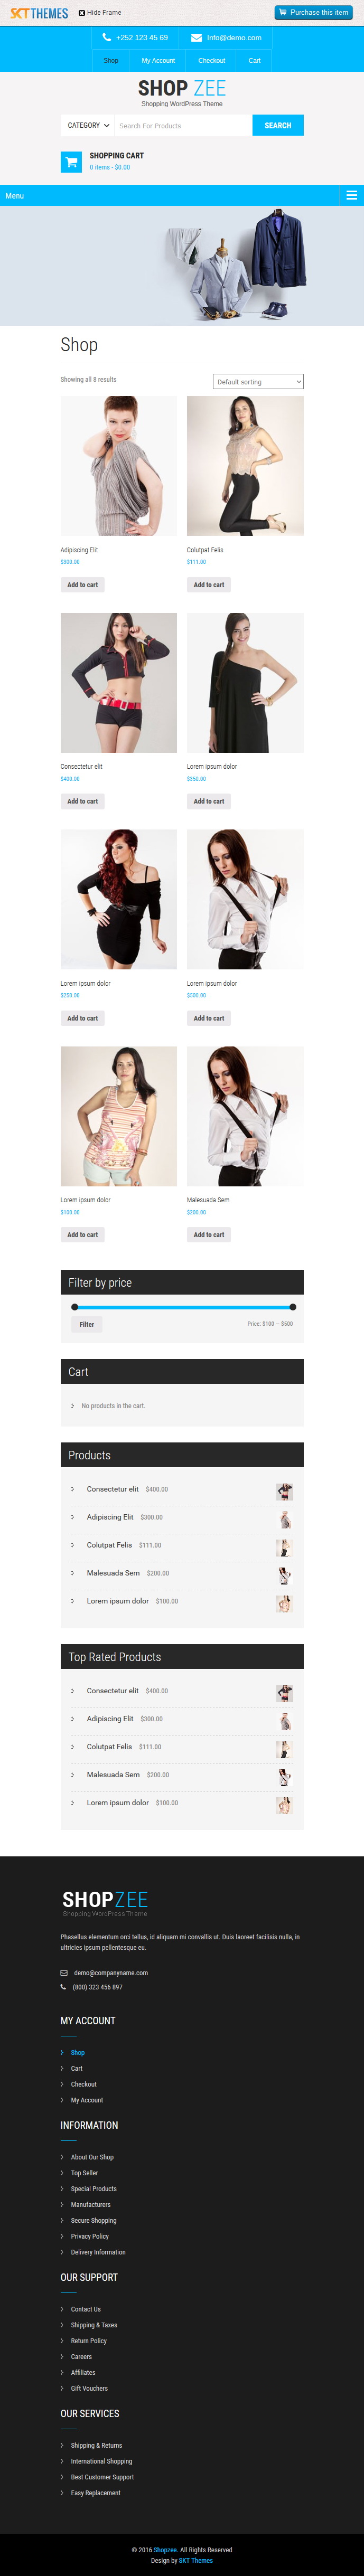Click the footer phone icon

tap(64, 1987)
